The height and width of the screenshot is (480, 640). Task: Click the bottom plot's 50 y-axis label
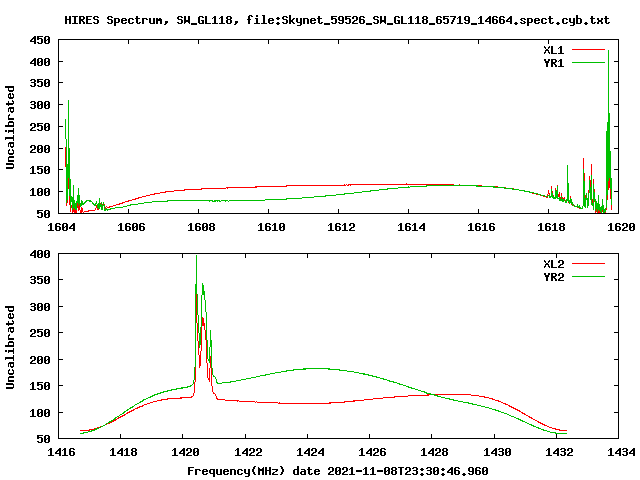[43, 439]
